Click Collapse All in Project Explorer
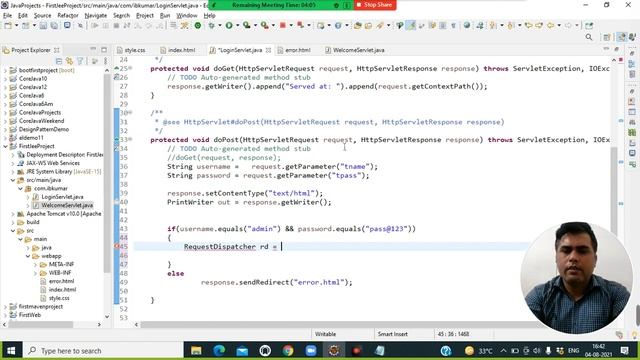This screenshot has width=640, height=360. coord(59,61)
